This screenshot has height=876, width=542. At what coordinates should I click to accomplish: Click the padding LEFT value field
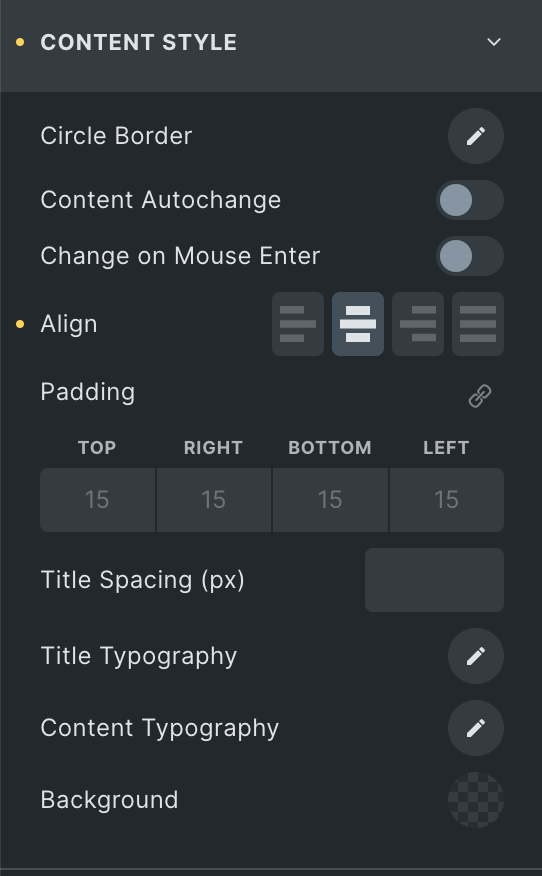[446, 500]
